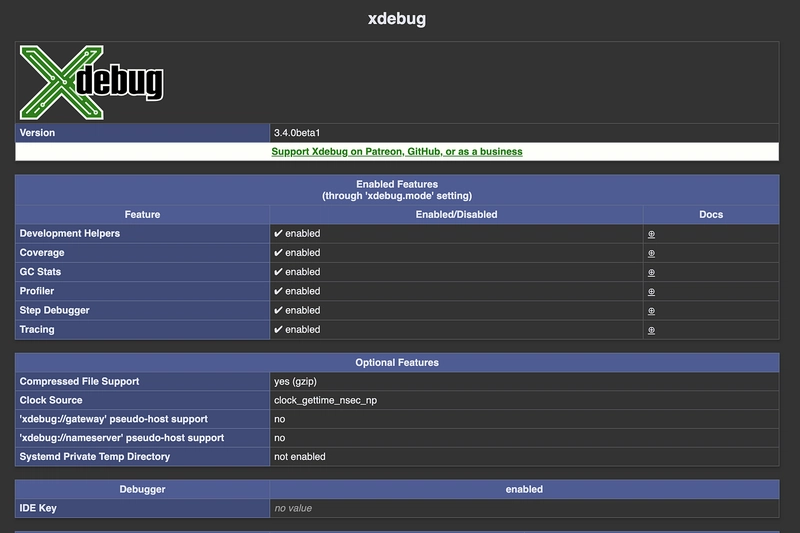800x533 pixels.
Task: Select 'xdebug://nameserver' pseudo-host support label
Action: click(142, 438)
